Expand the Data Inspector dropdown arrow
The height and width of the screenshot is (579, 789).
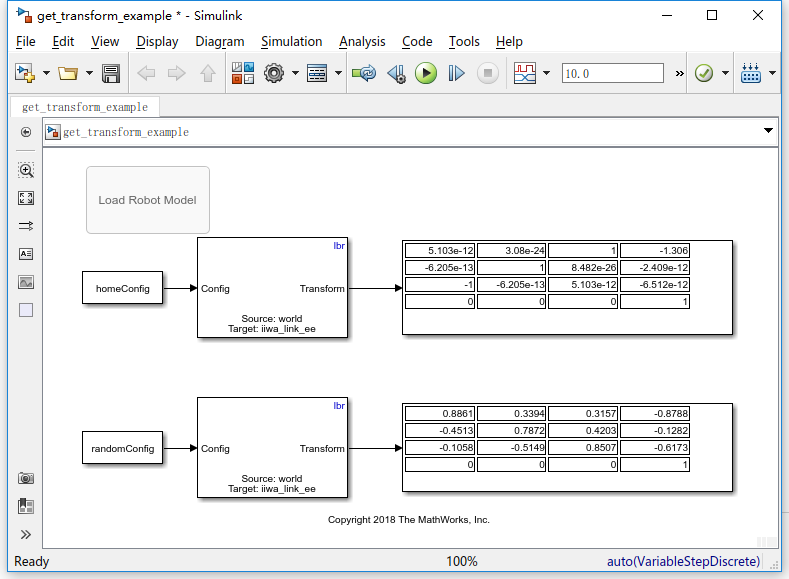547,73
